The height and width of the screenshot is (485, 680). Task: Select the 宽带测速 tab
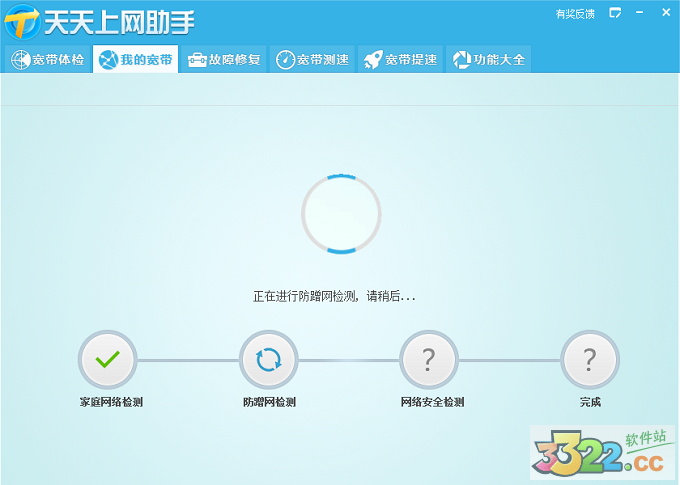(x=312, y=59)
